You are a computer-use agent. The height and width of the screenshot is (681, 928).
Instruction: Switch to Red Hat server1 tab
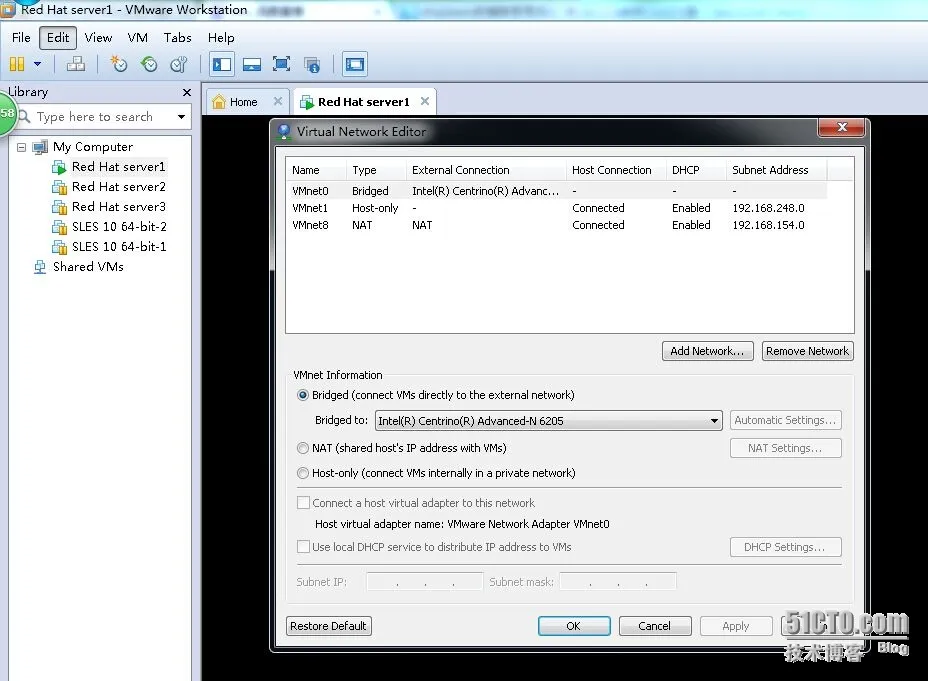click(363, 102)
